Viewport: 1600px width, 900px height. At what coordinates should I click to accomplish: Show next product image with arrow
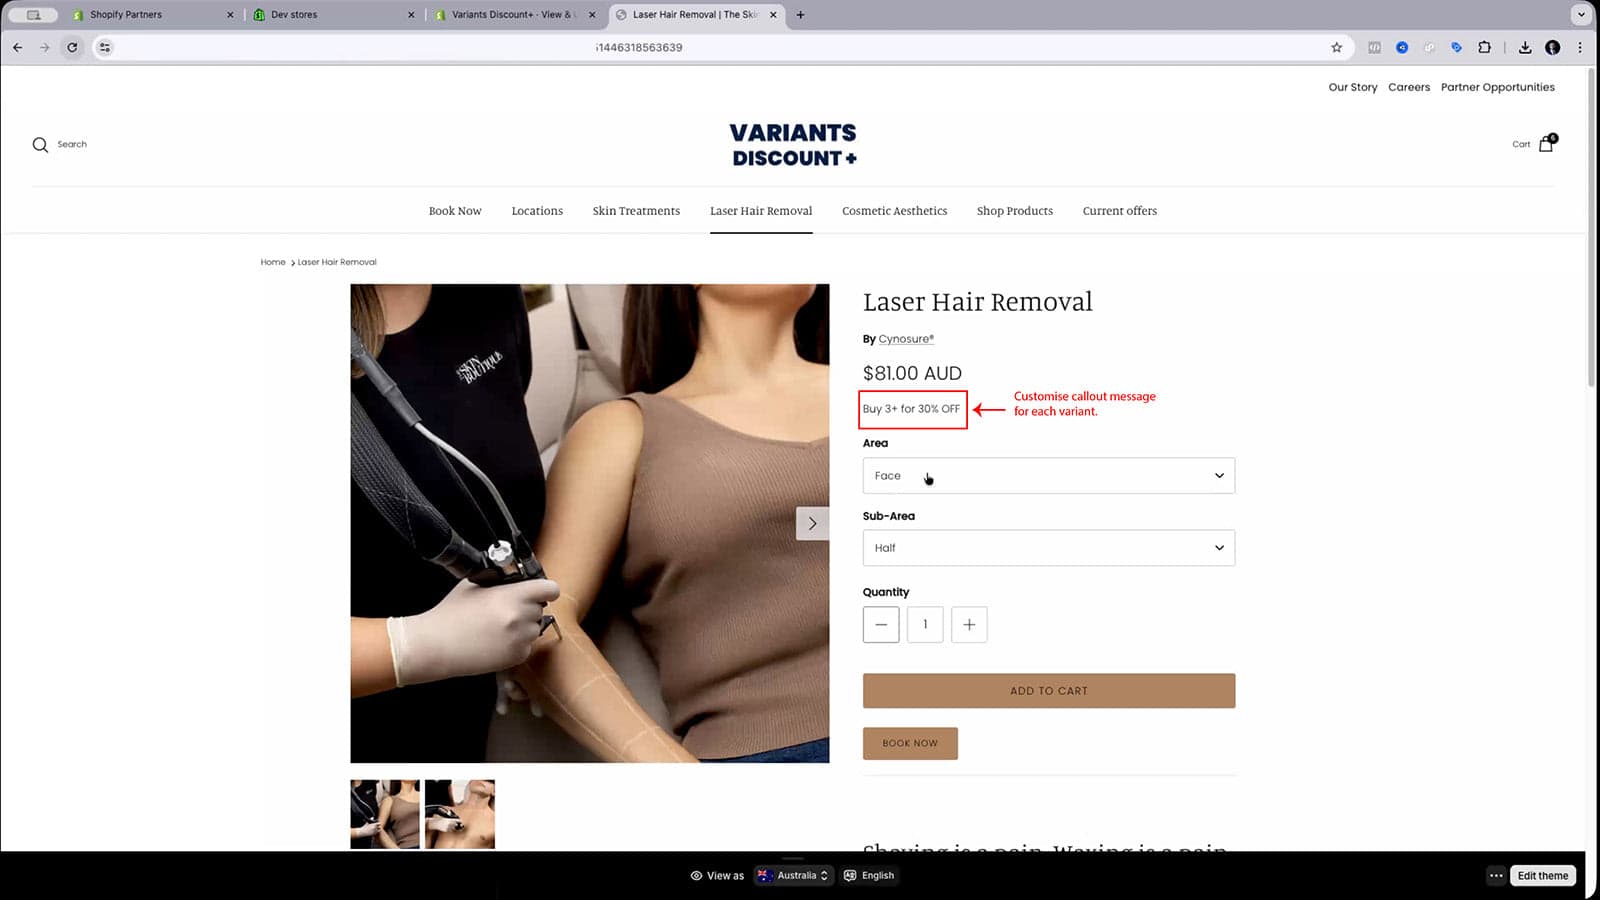tap(812, 523)
